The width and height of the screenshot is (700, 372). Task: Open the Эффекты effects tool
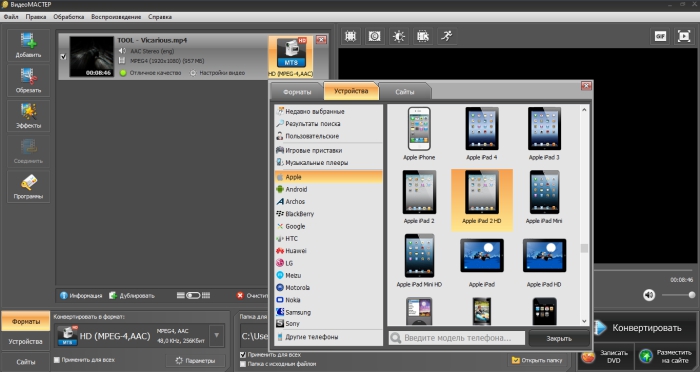coord(28,116)
